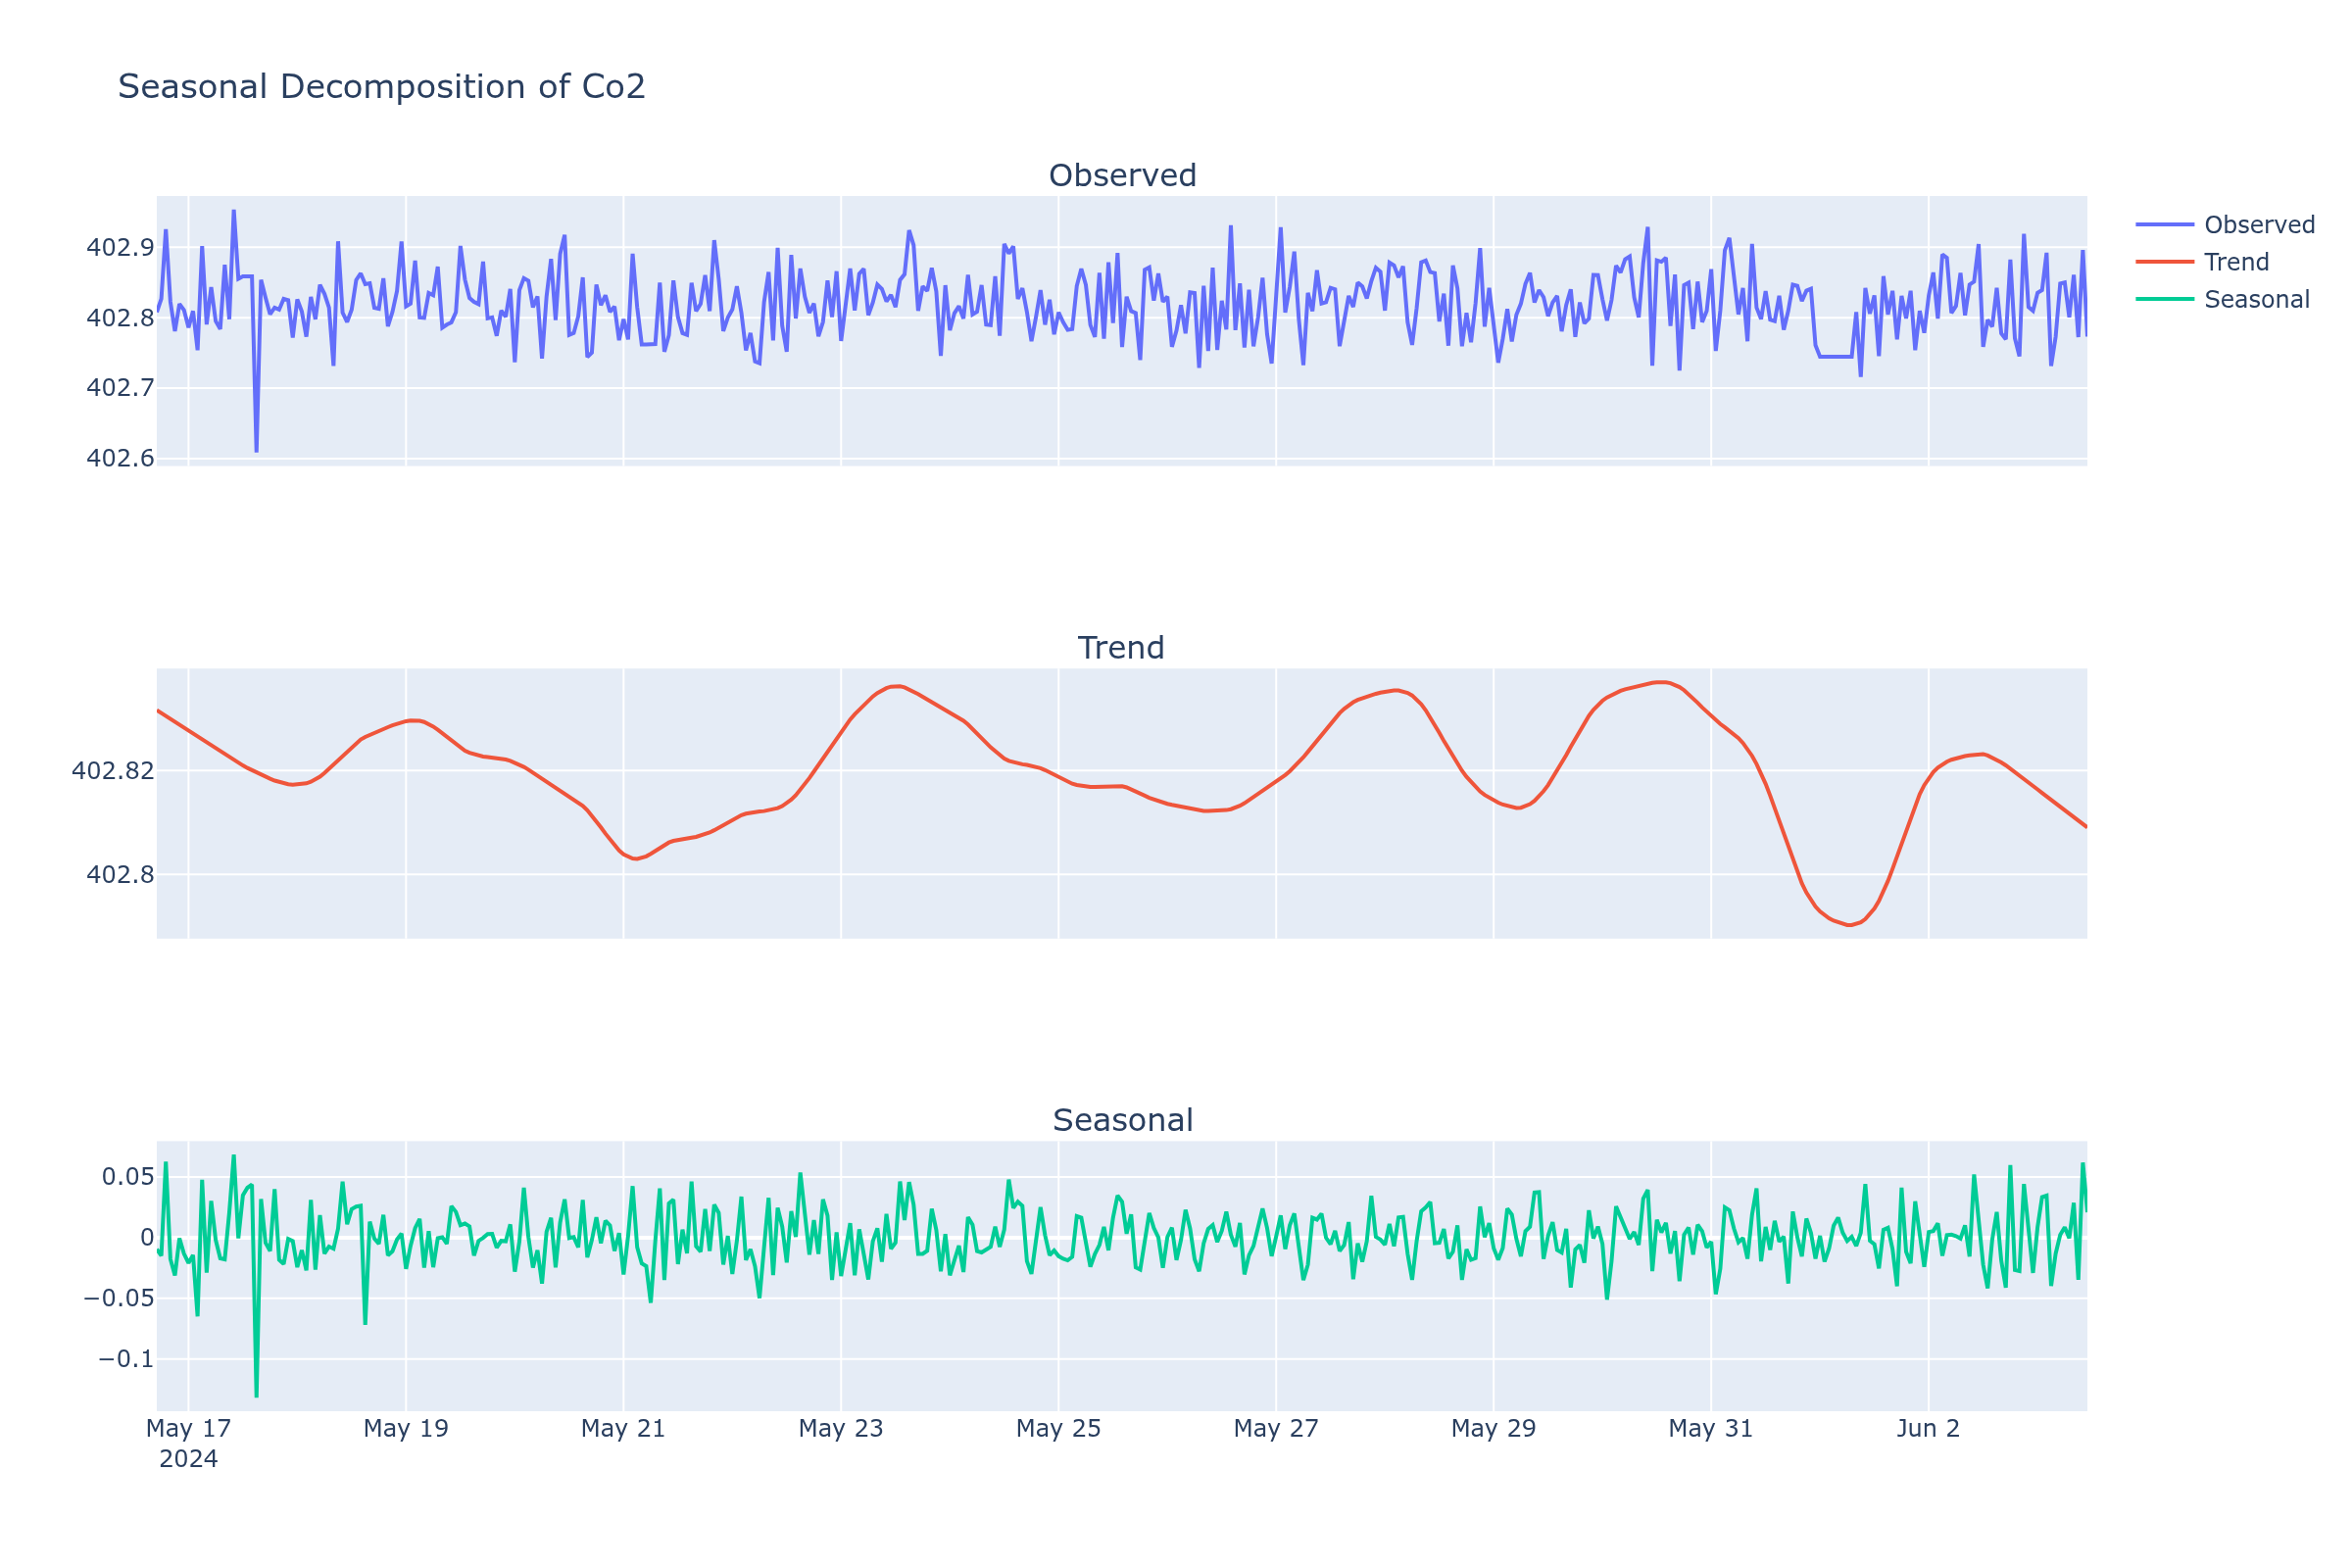
Task: Select the Observed subplot title
Action: (1122, 174)
